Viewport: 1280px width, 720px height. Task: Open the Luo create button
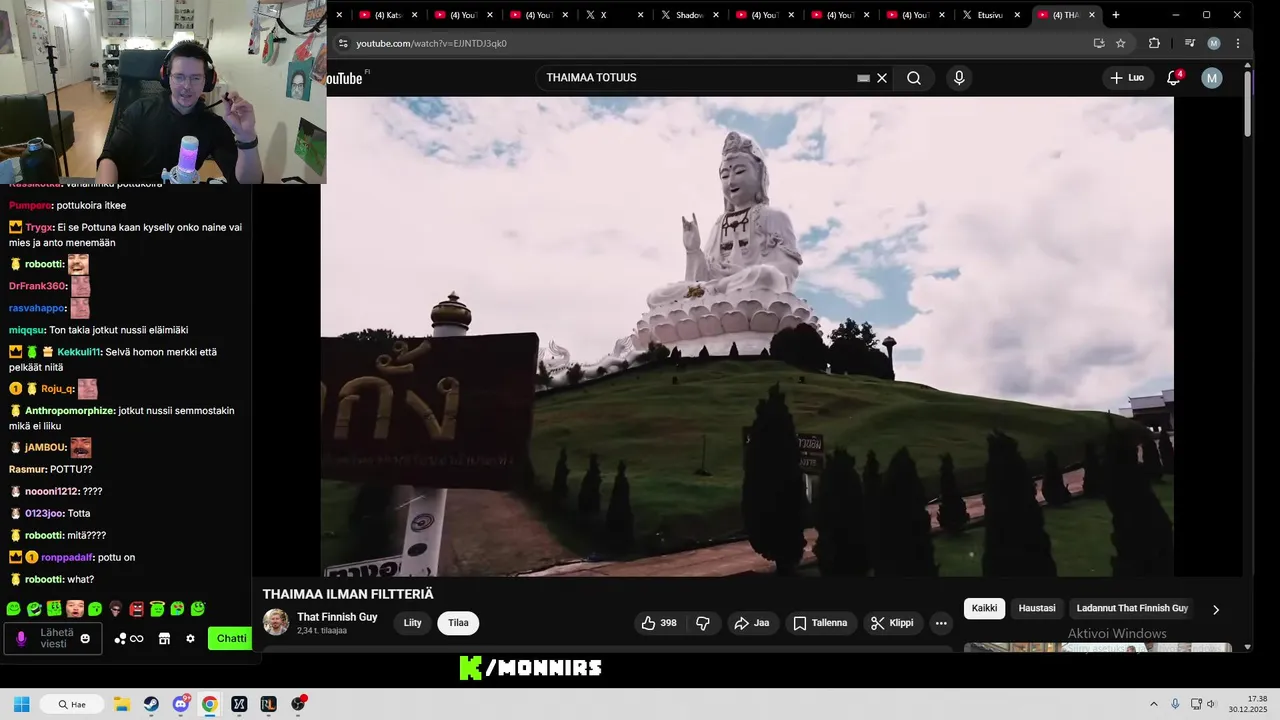coord(1127,78)
